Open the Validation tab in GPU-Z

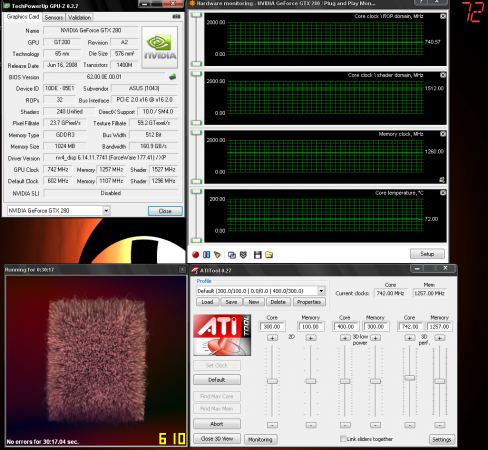click(x=79, y=18)
